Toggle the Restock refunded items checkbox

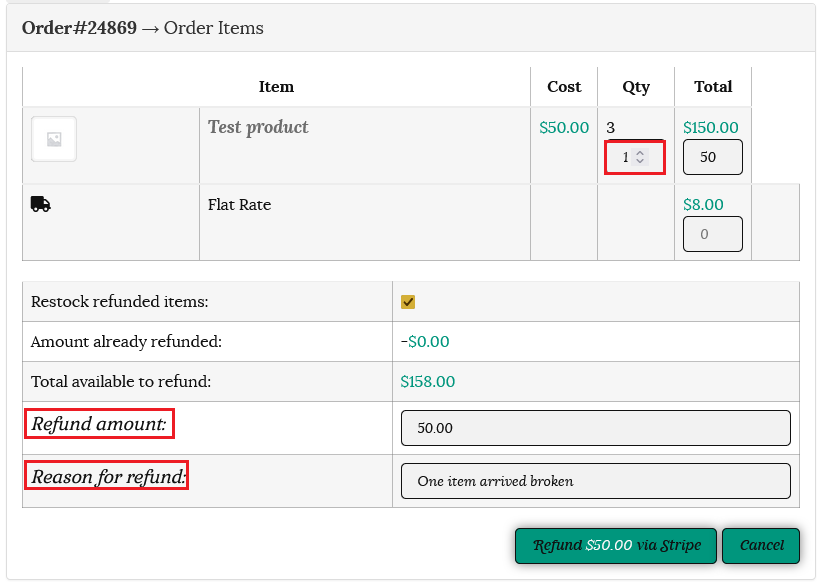coord(408,302)
